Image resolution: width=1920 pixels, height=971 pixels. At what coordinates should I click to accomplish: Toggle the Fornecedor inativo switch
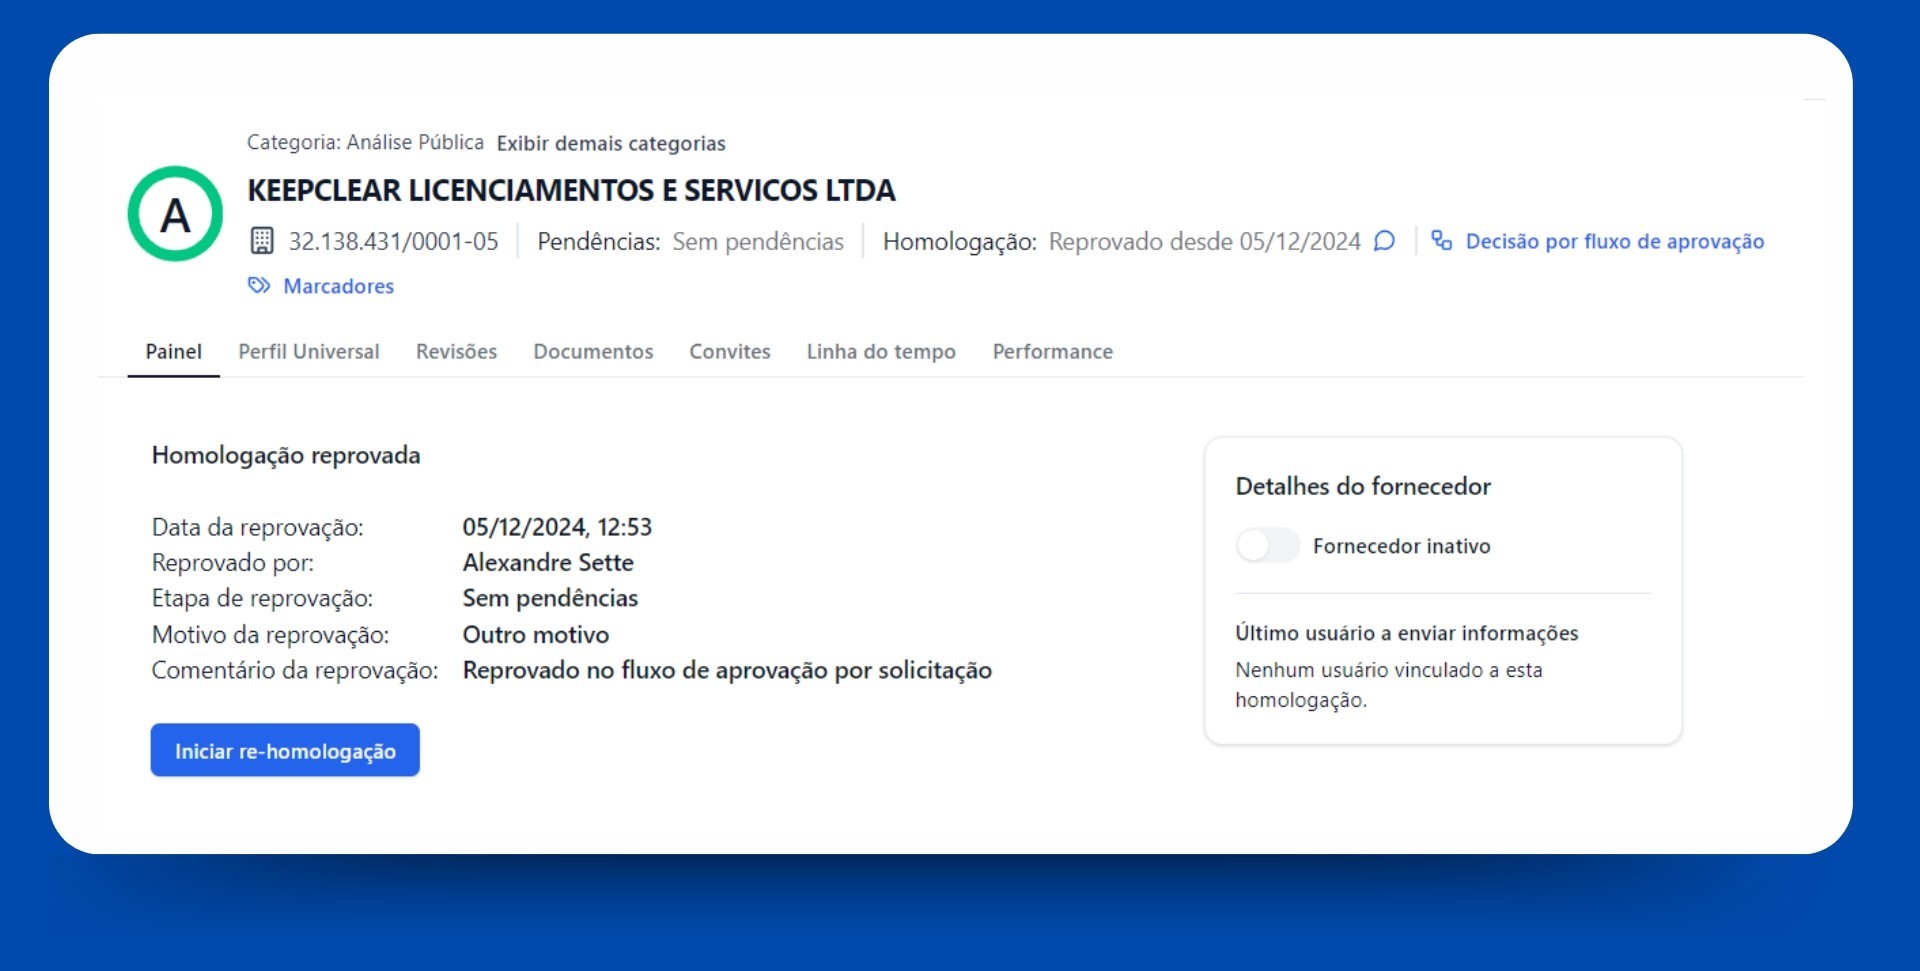pos(1268,546)
